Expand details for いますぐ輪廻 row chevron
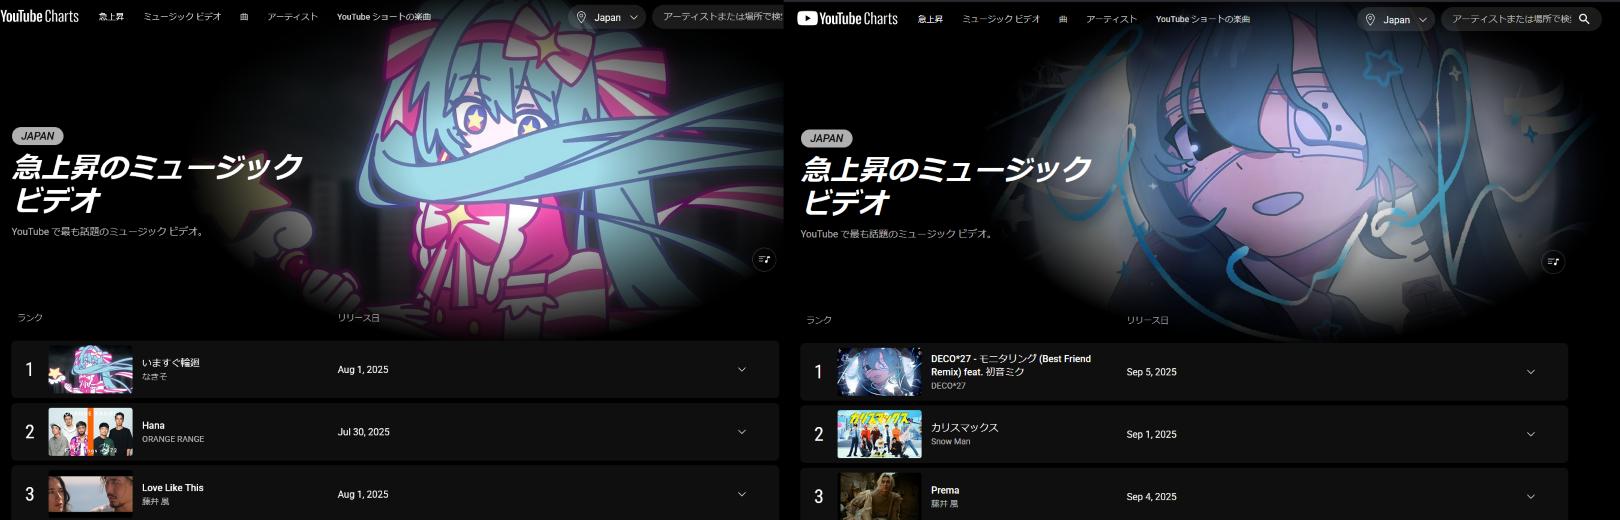 click(742, 370)
